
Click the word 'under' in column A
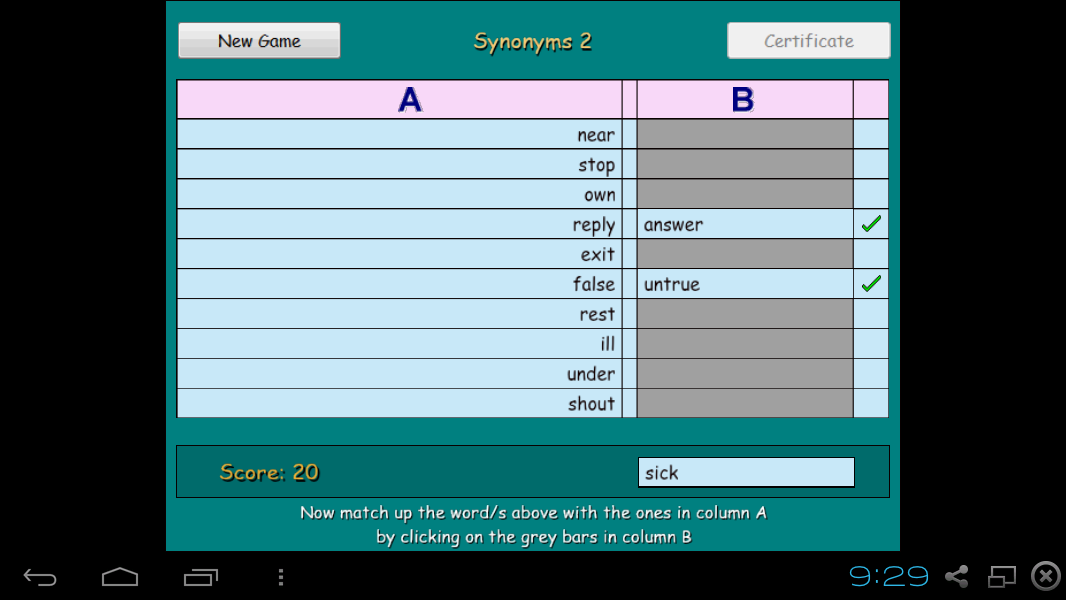pos(591,374)
